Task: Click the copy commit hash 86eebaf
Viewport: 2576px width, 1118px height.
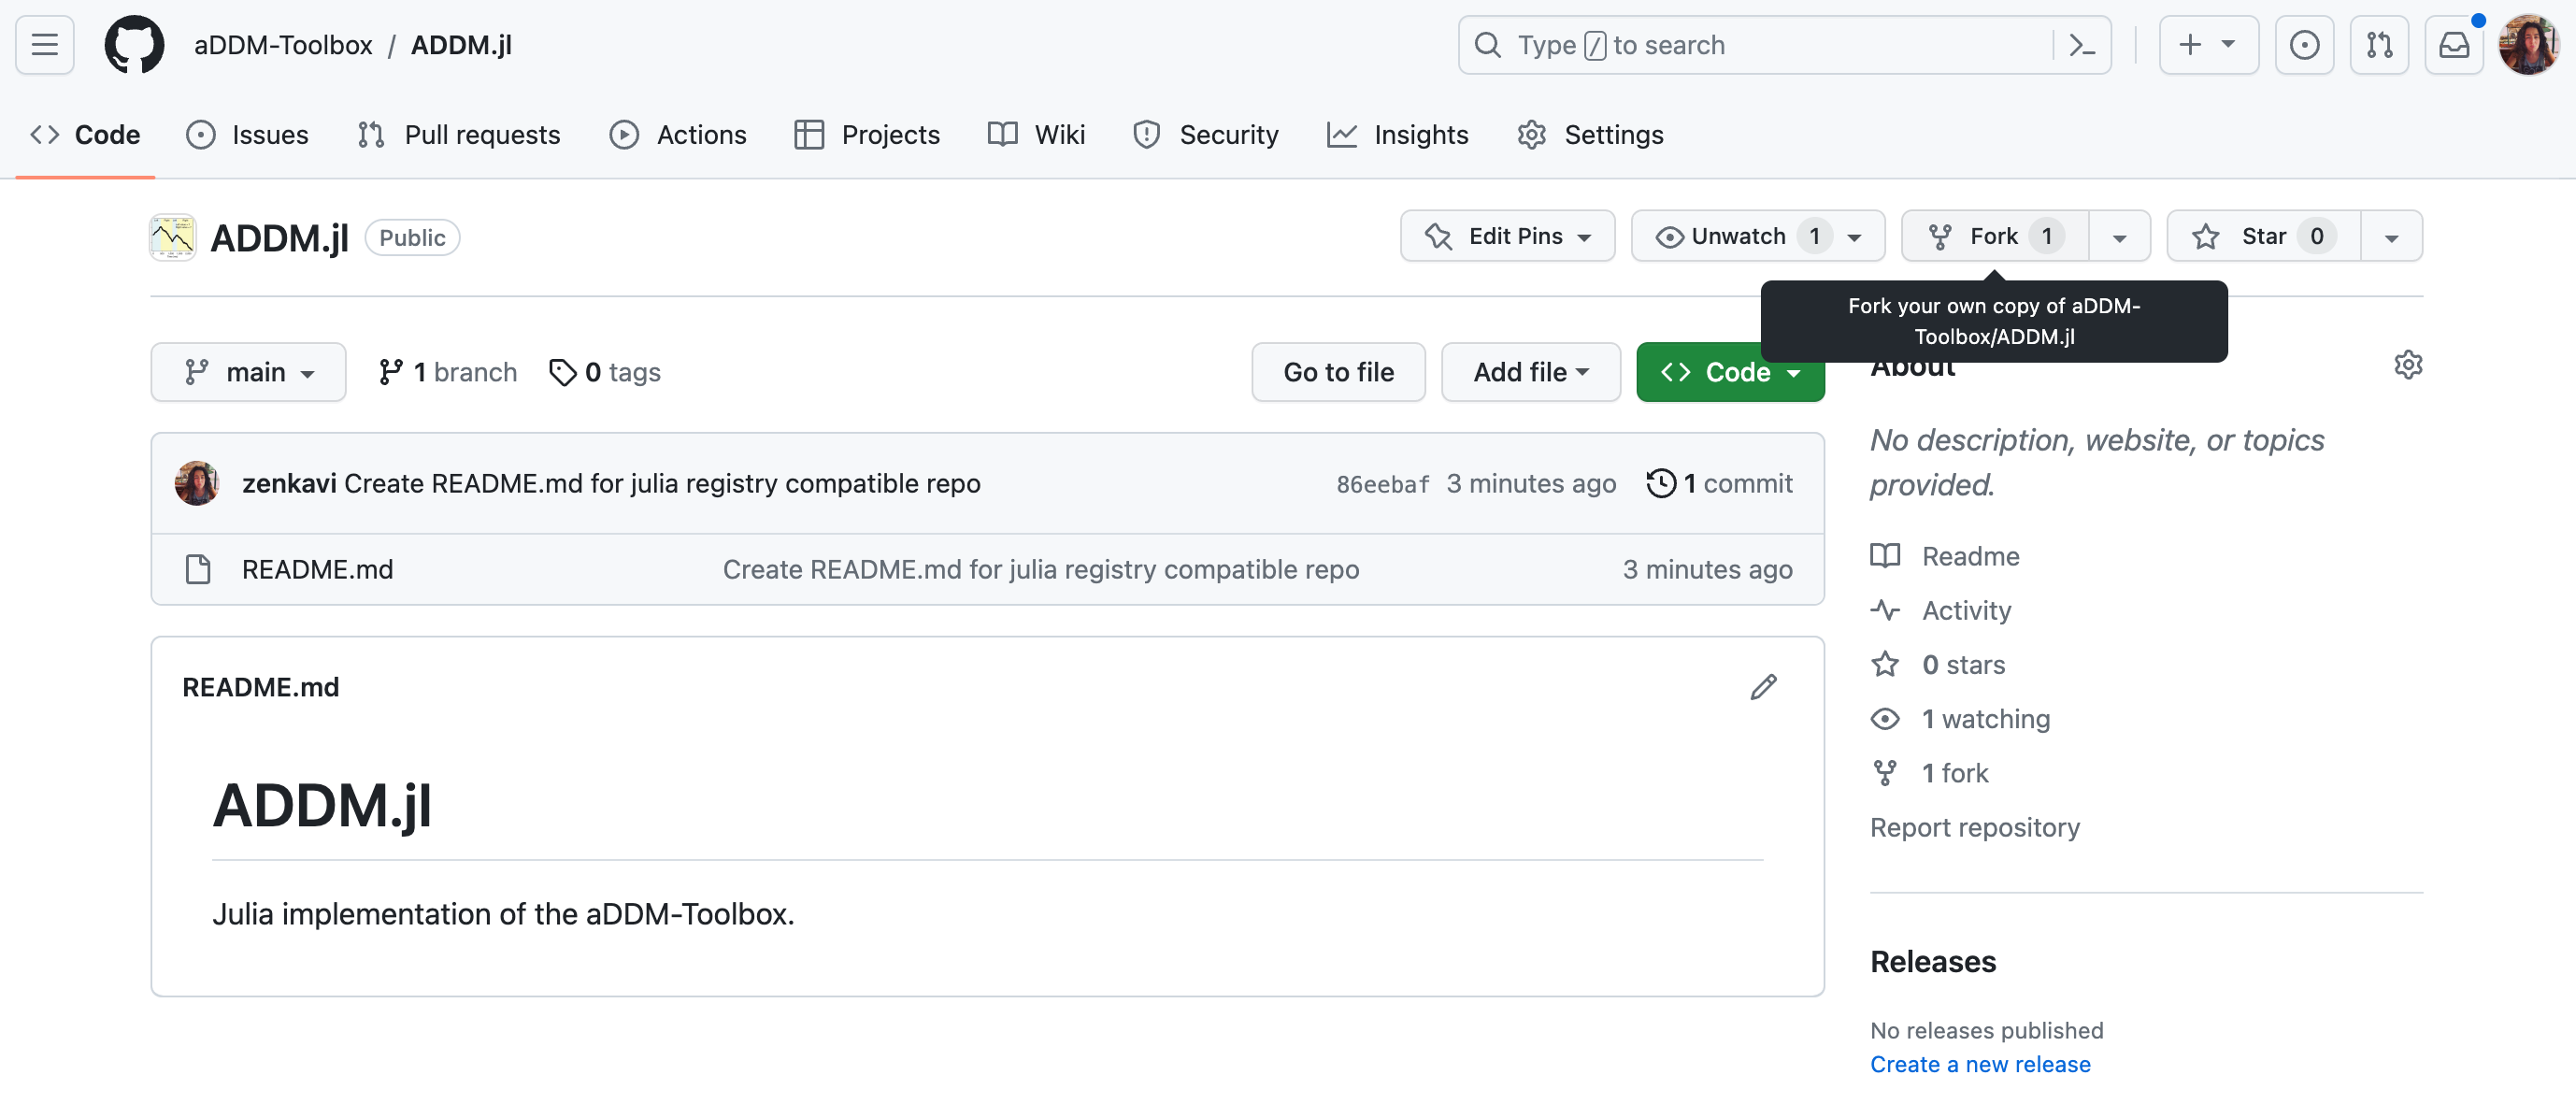Action: (x=1382, y=483)
